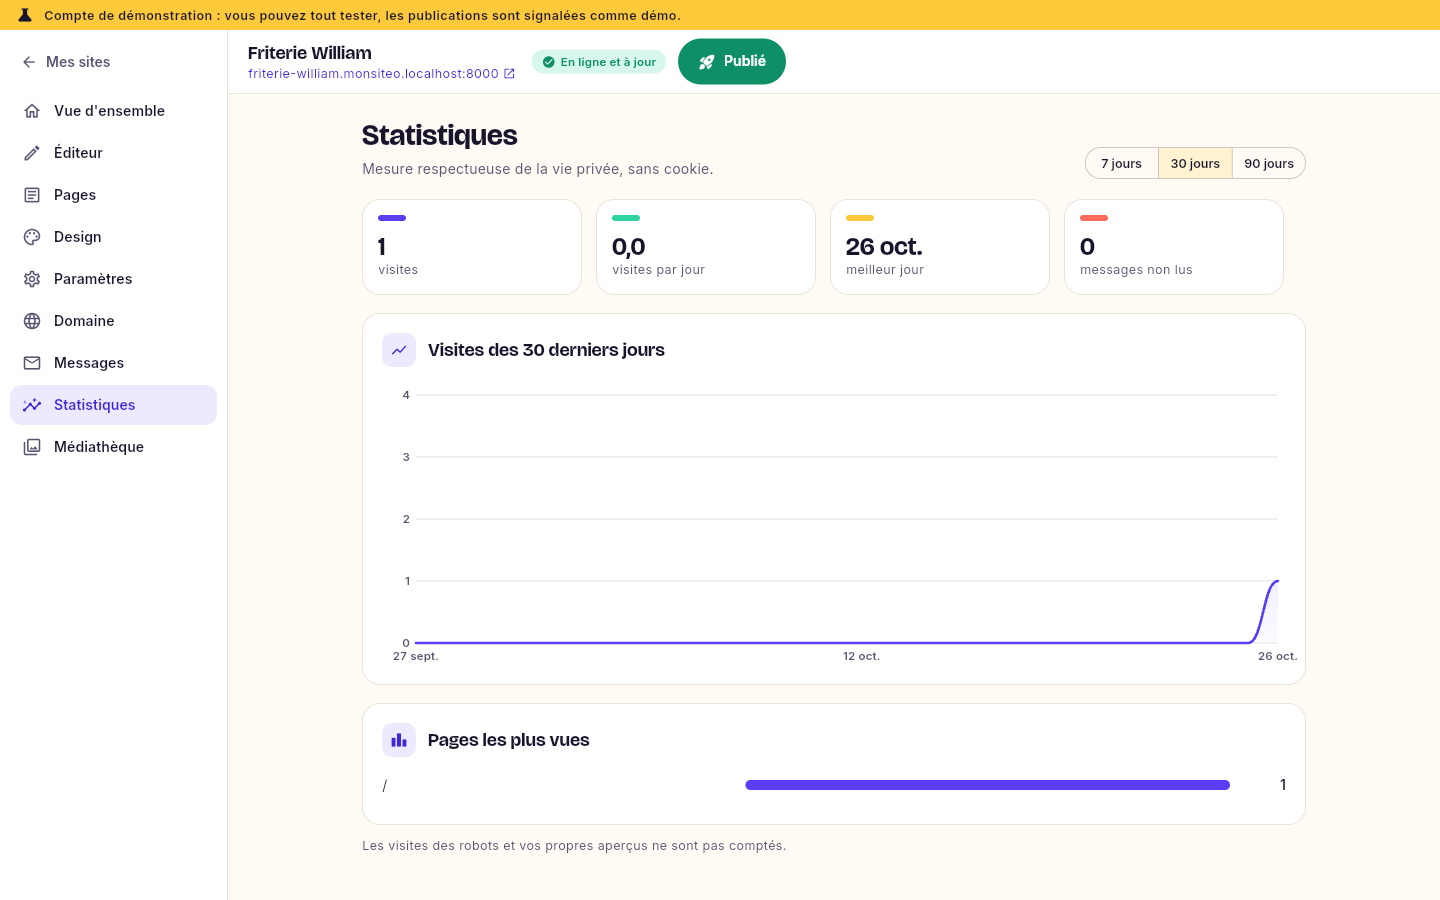Click the count 1 in Pages les plus vues
1440x900 pixels.
tap(1282, 785)
